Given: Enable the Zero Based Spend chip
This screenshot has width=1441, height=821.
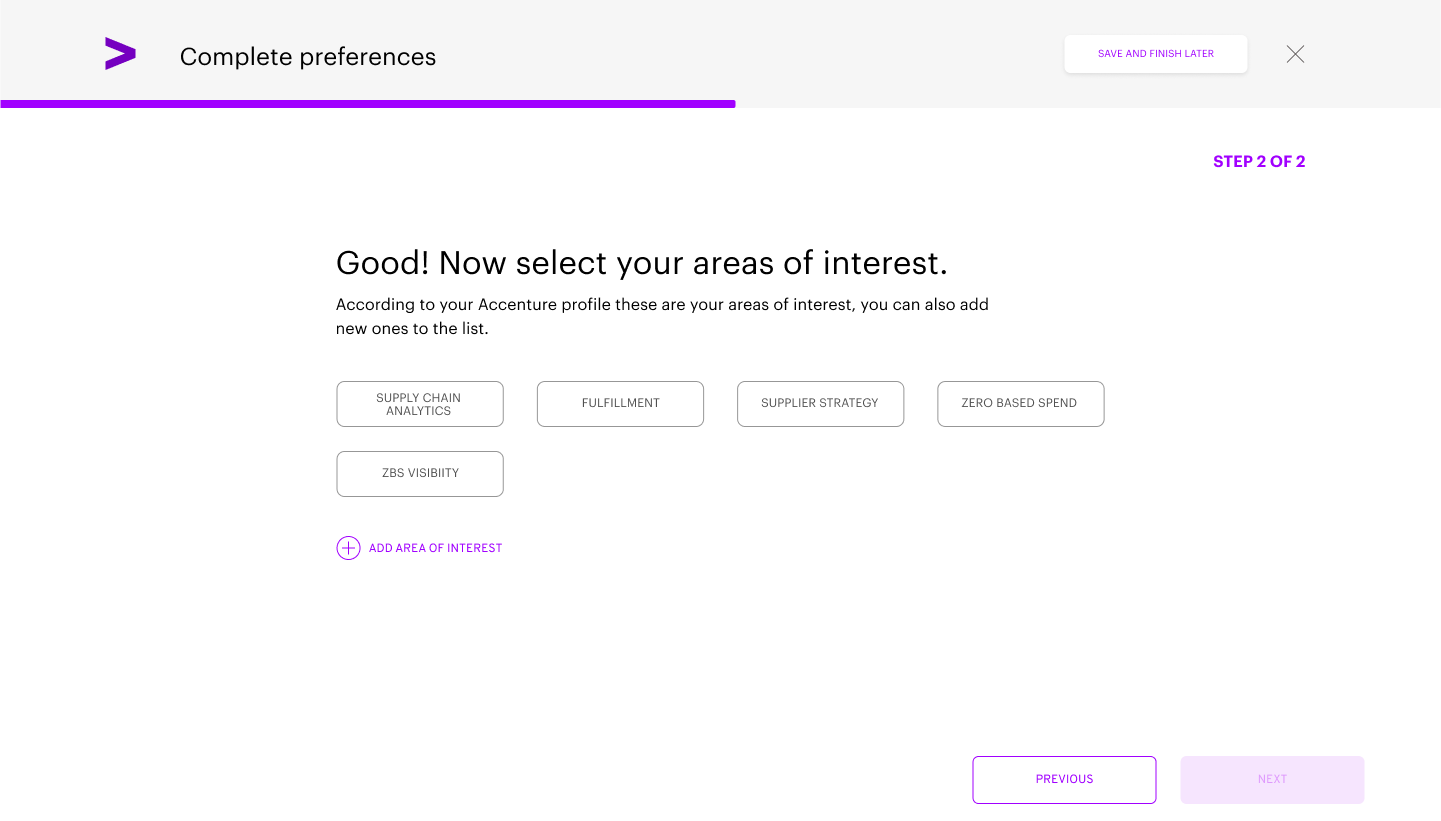Looking at the screenshot, I should [x=1020, y=404].
